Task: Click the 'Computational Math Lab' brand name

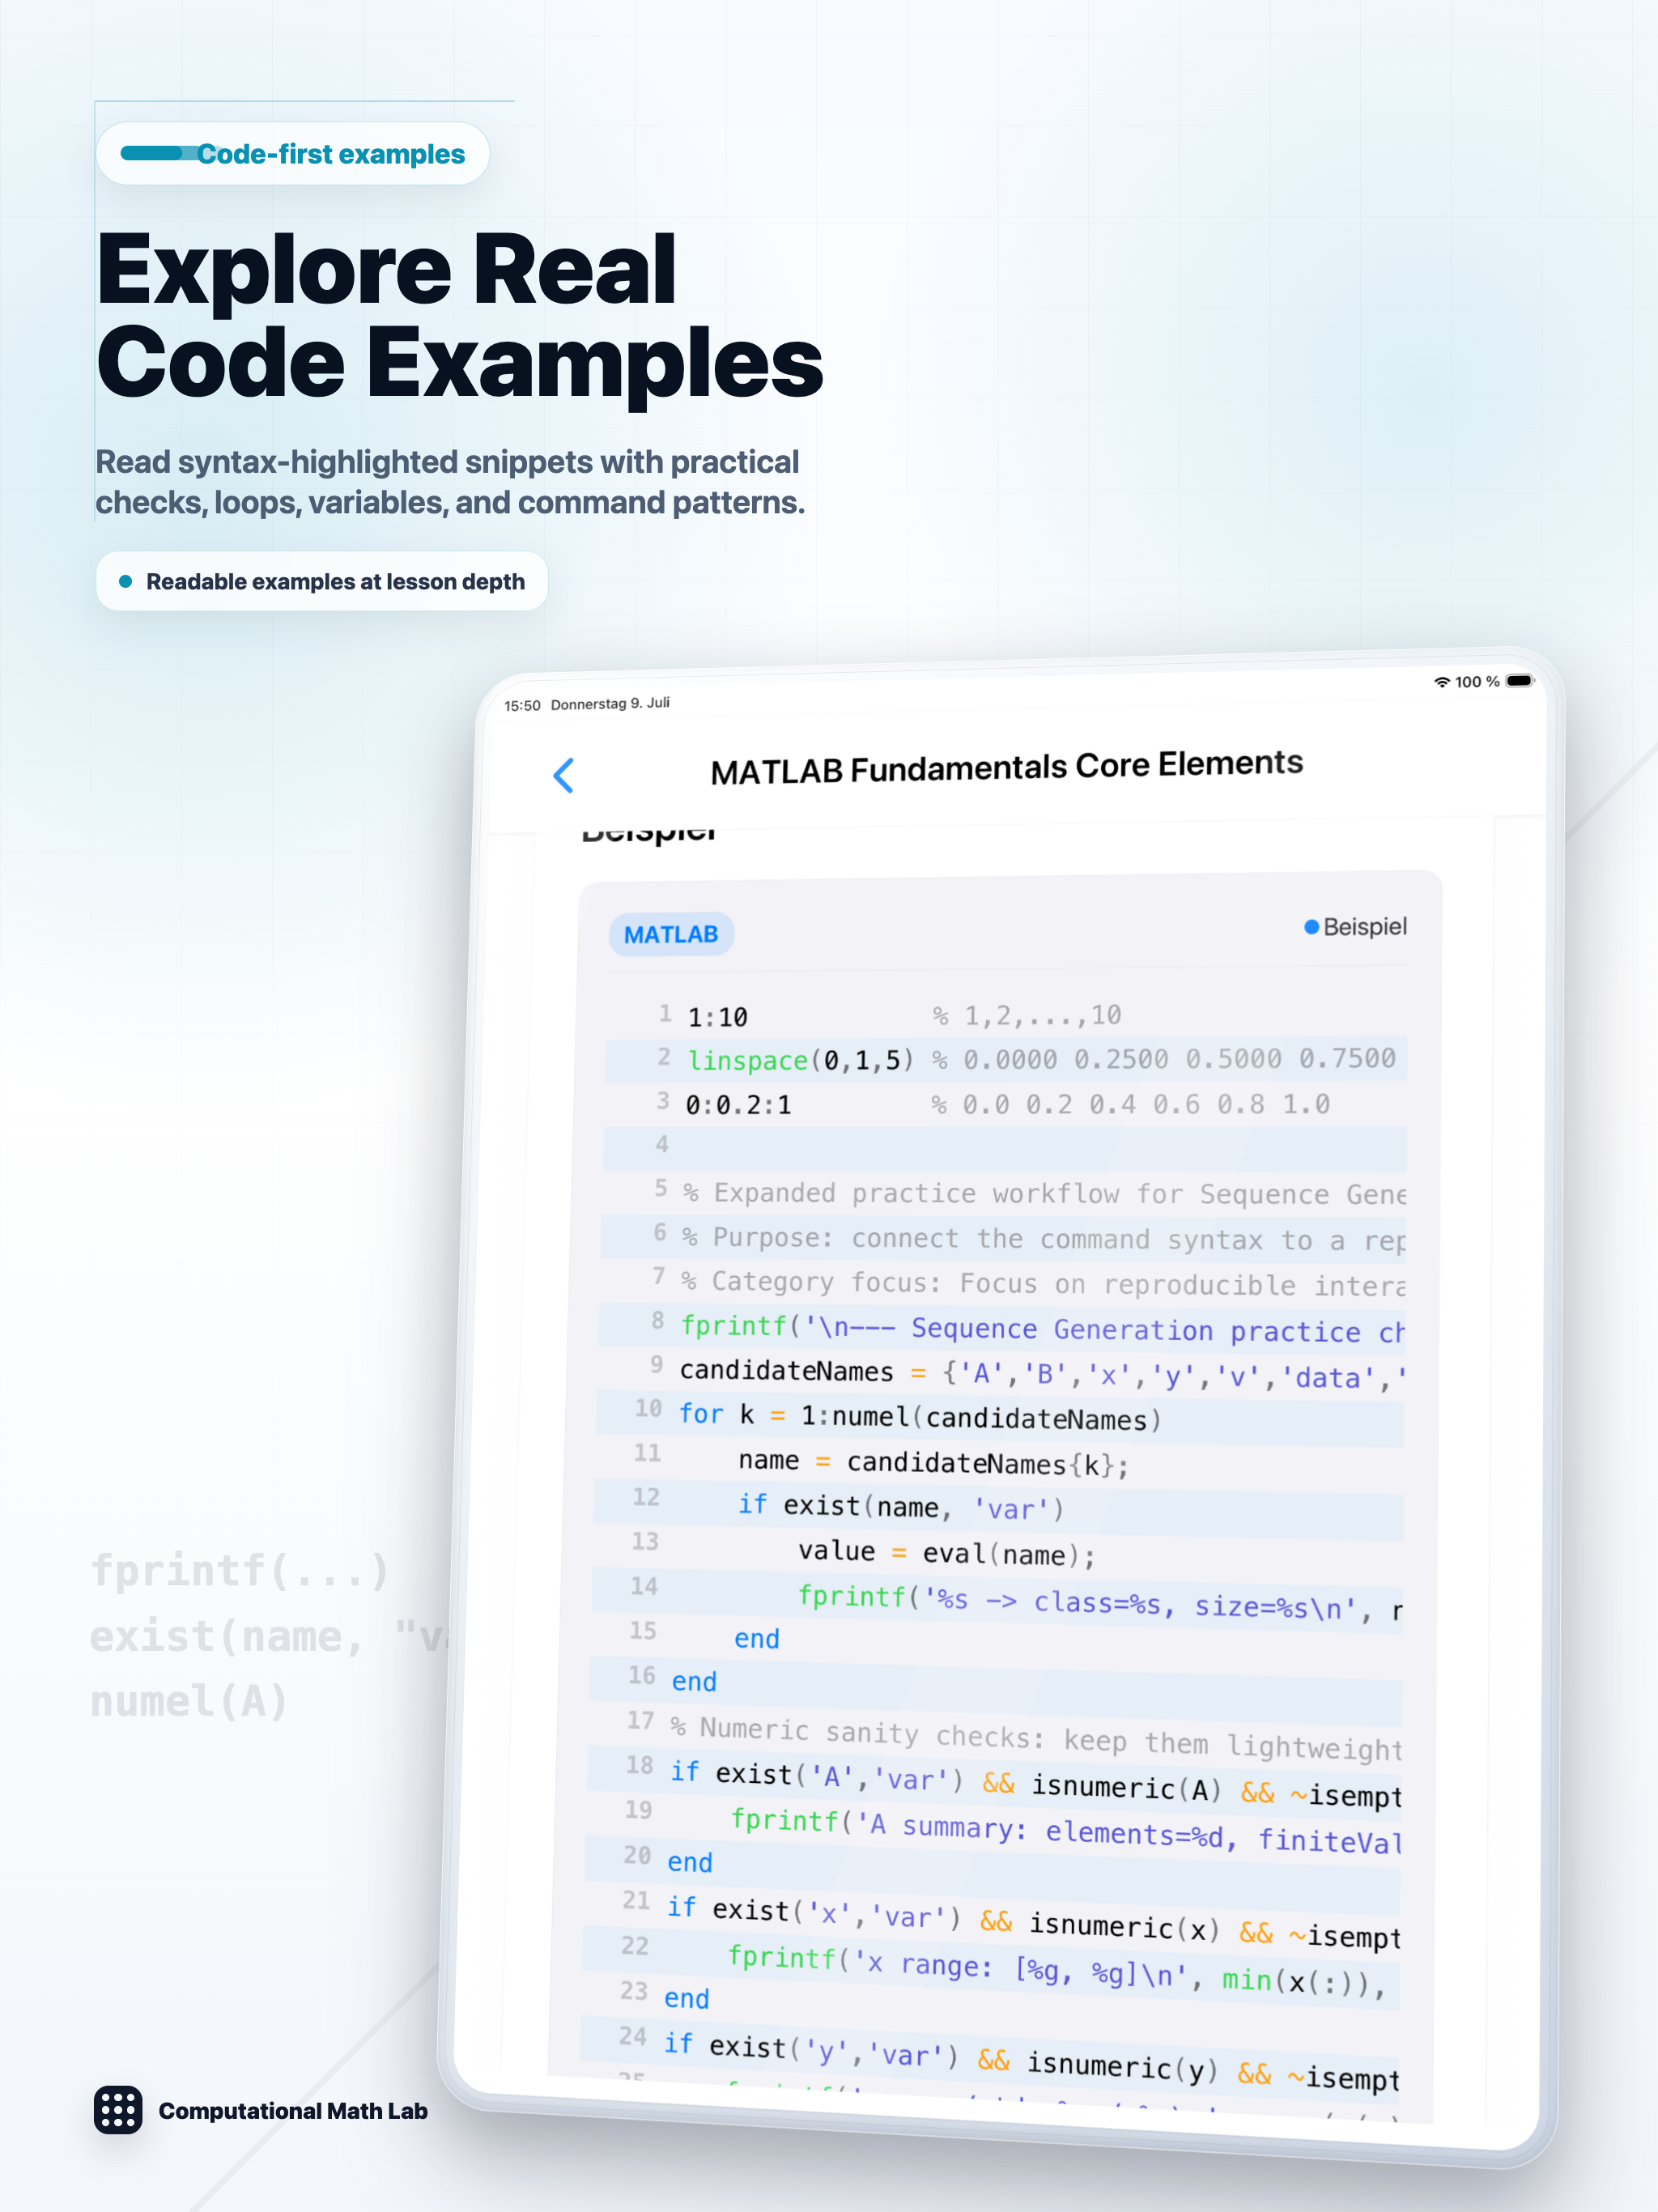Action: point(293,2111)
